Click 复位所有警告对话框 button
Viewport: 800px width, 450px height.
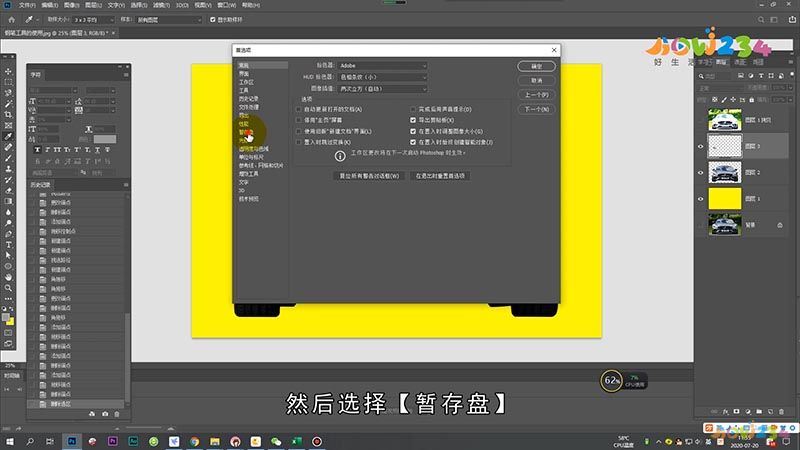369,176
